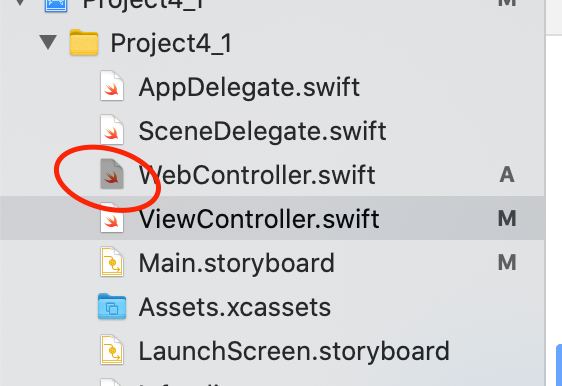Viewport: 562px width, 386px height.
Task: Click the grayed WebController.swift file icon
Action: (x=112, y=174)
